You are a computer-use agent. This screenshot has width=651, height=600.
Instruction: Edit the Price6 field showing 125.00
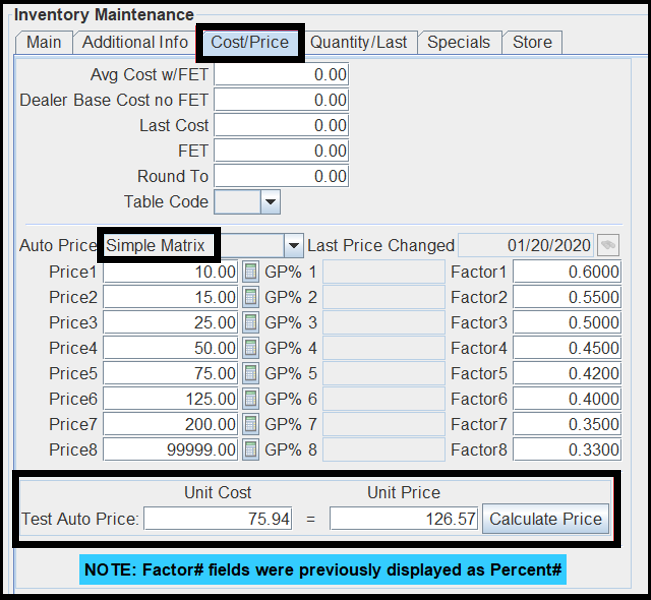171,399
